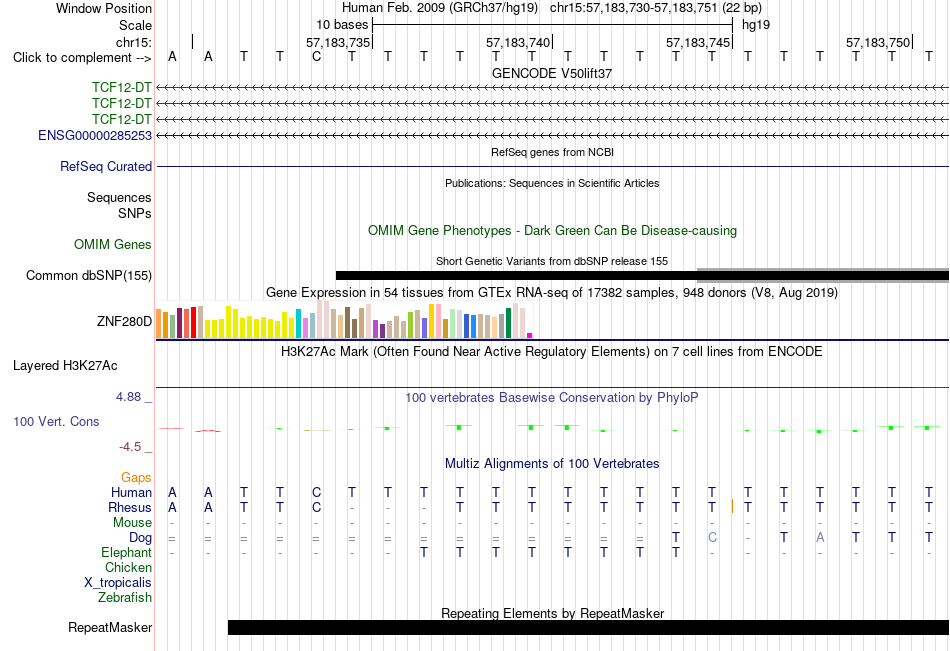Click the Sequences track label
The width and height of the screenshot is (950, 651).
point(119,198)
